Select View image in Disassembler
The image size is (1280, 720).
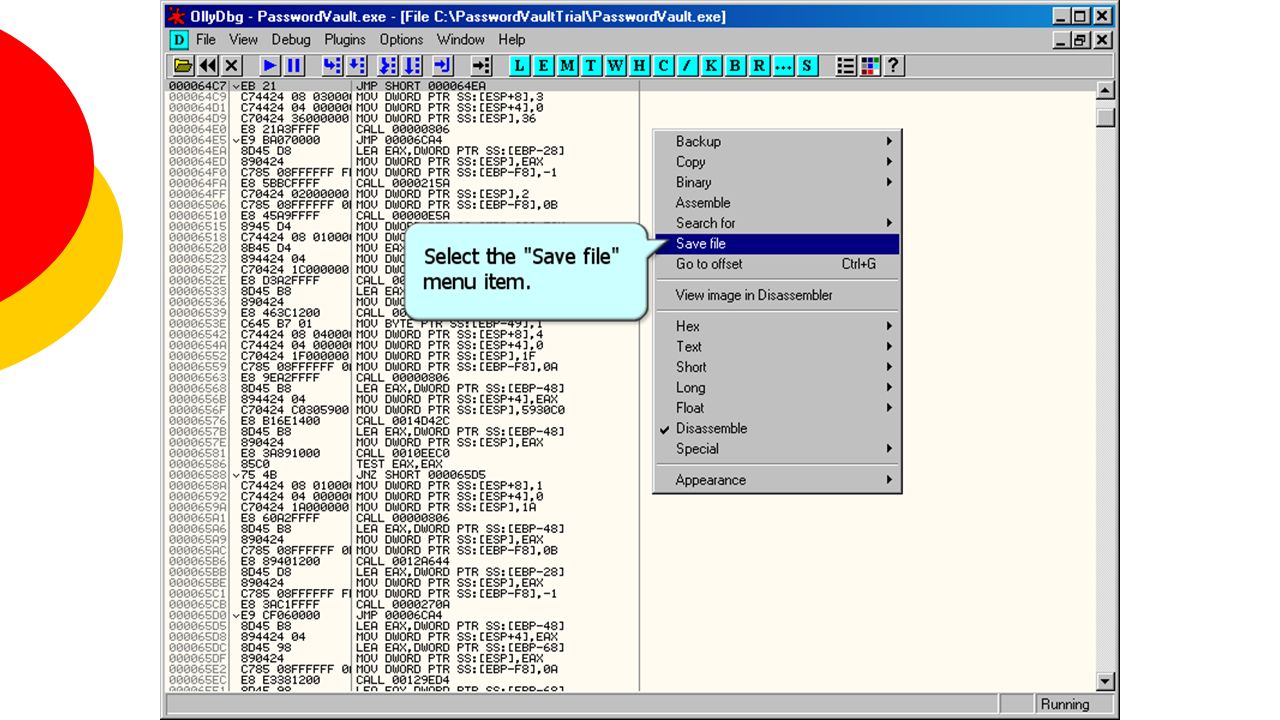[x=777, y=295]
